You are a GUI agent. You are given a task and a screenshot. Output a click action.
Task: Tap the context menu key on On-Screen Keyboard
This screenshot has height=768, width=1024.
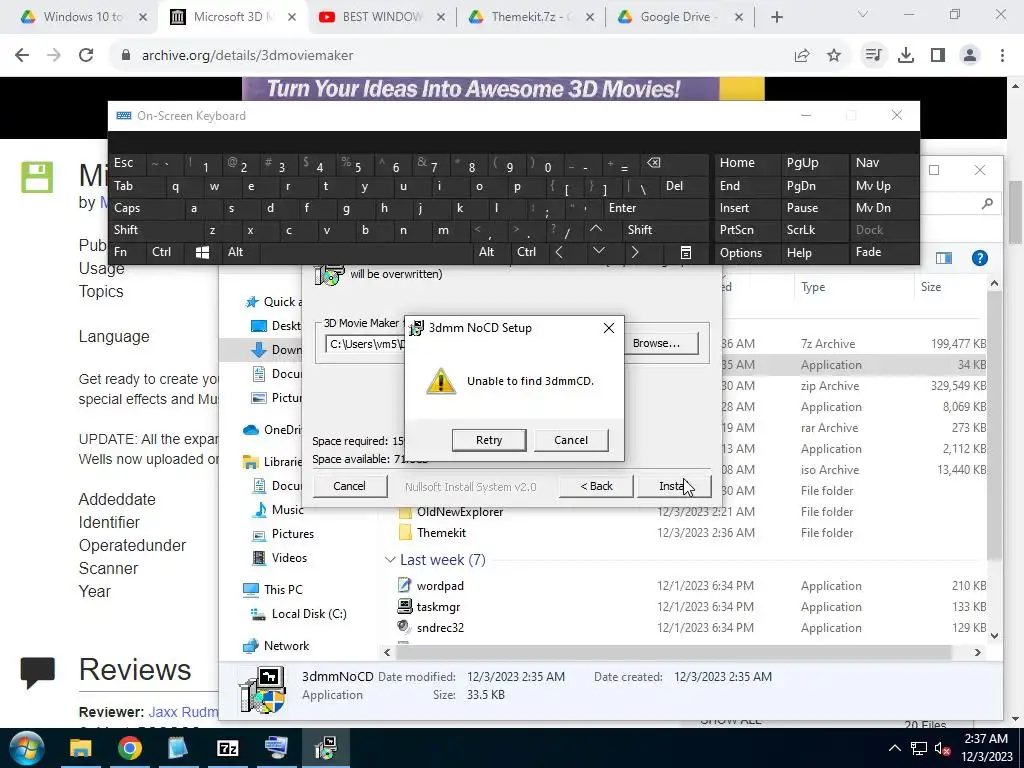(x=686, y=252)
